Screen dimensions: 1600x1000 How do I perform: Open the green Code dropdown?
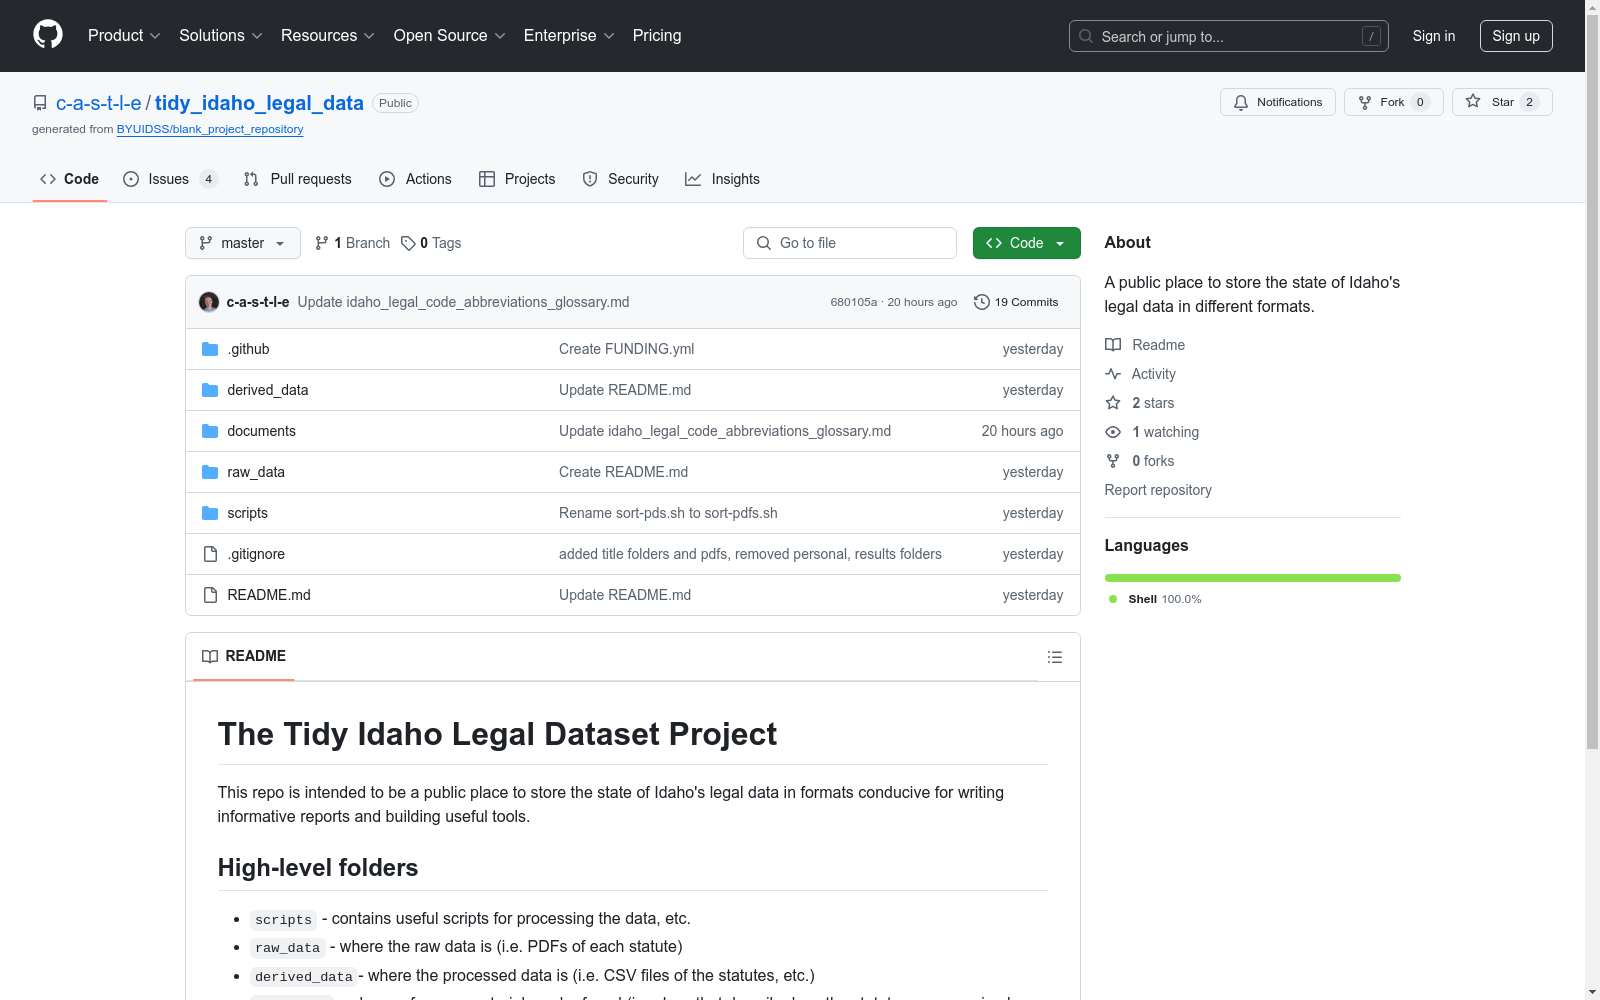click(1026, 243)
